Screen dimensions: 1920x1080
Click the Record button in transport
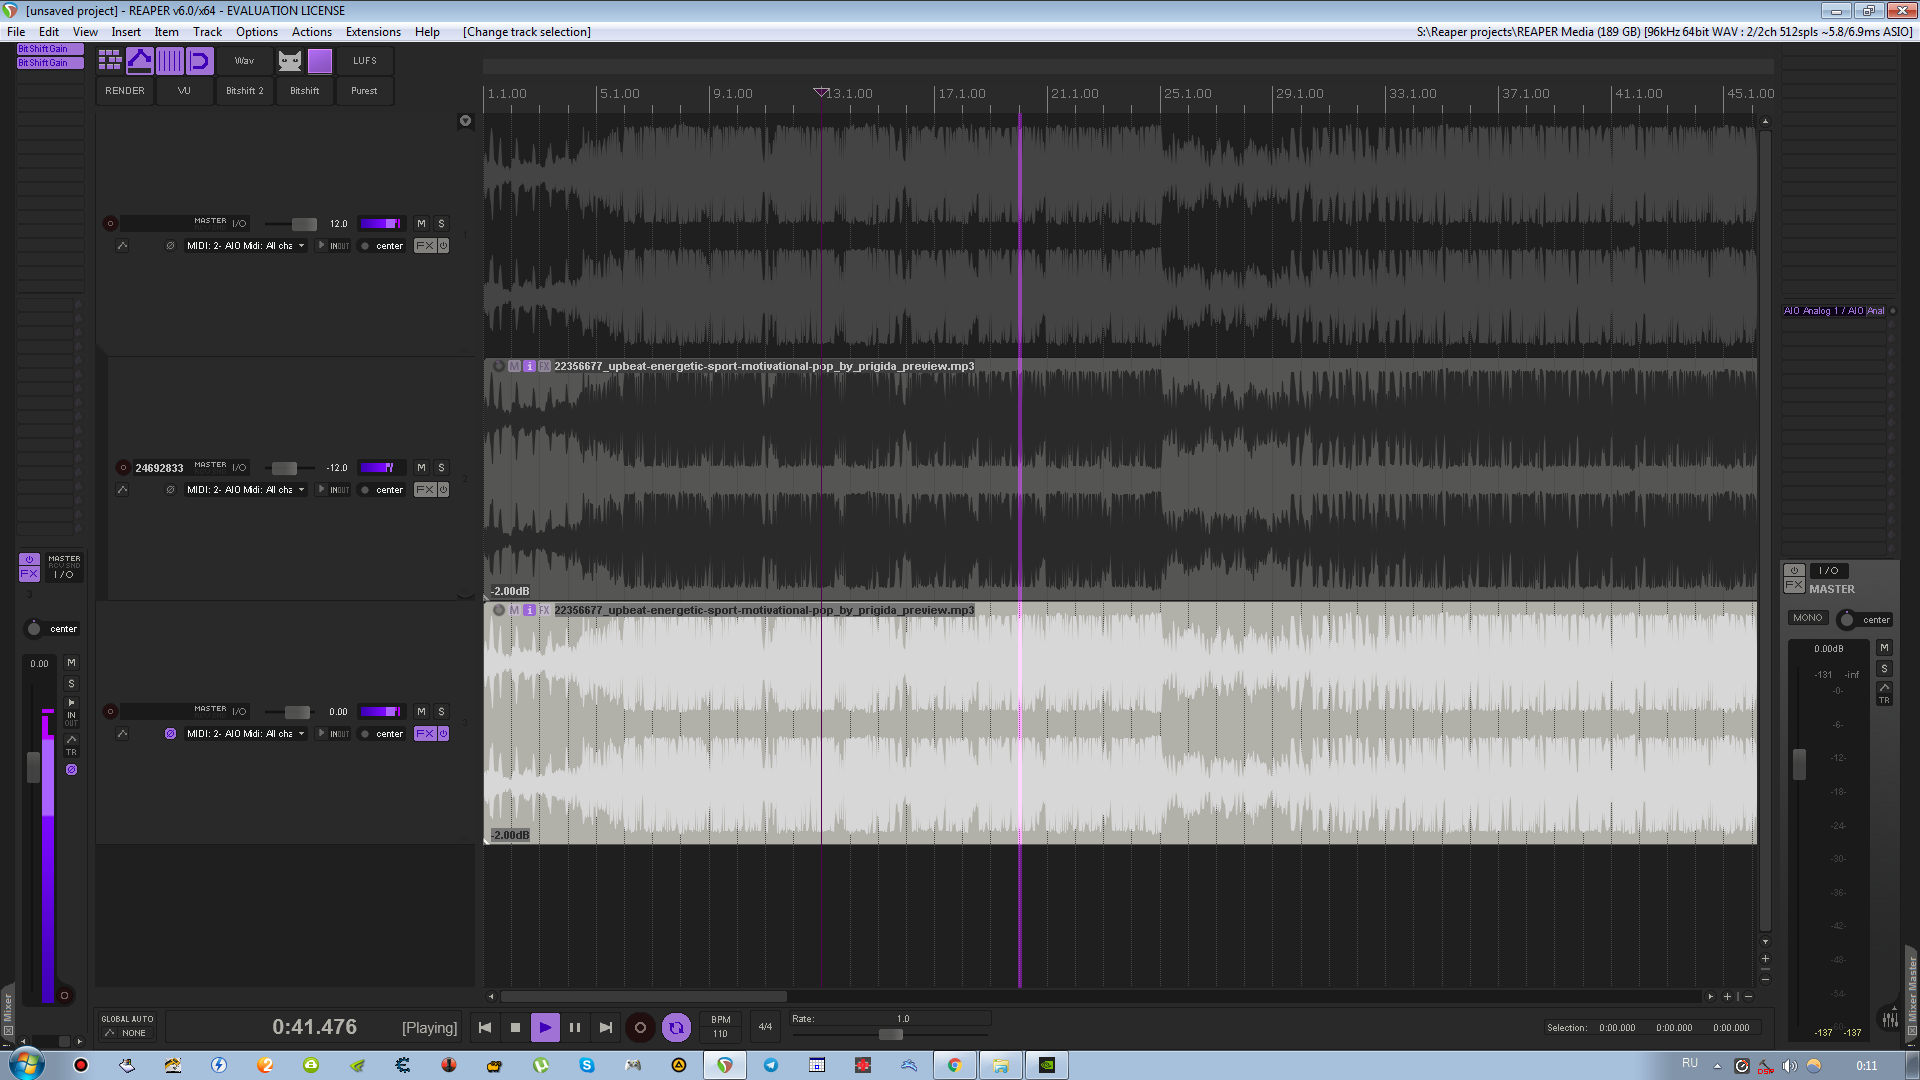point(640,1027)
